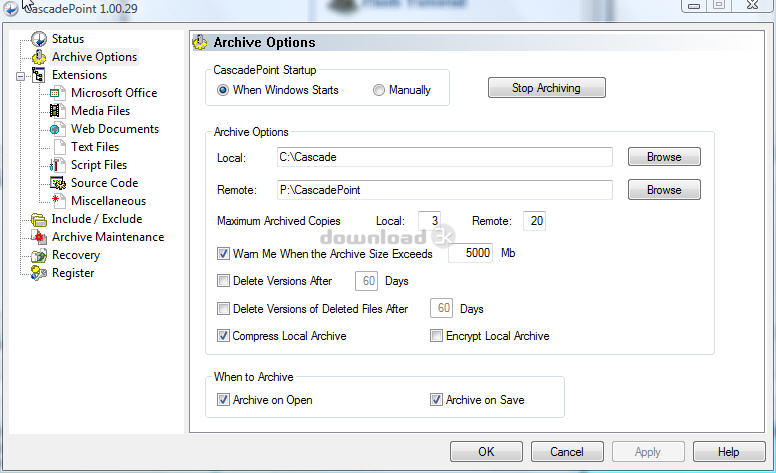This screenshot has height=473, width=776.
Task: Click the Source Code gear icon
Action: point(57,183)
